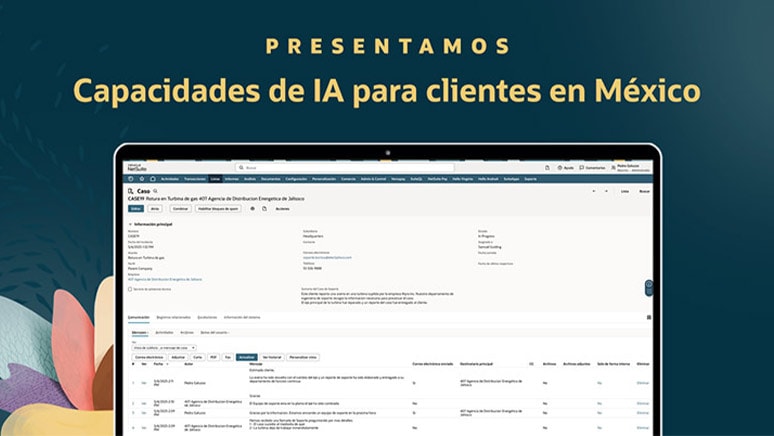Click the subtab layout icon at far right
Screen dimensions: 774x436
[x=649, y=317]
